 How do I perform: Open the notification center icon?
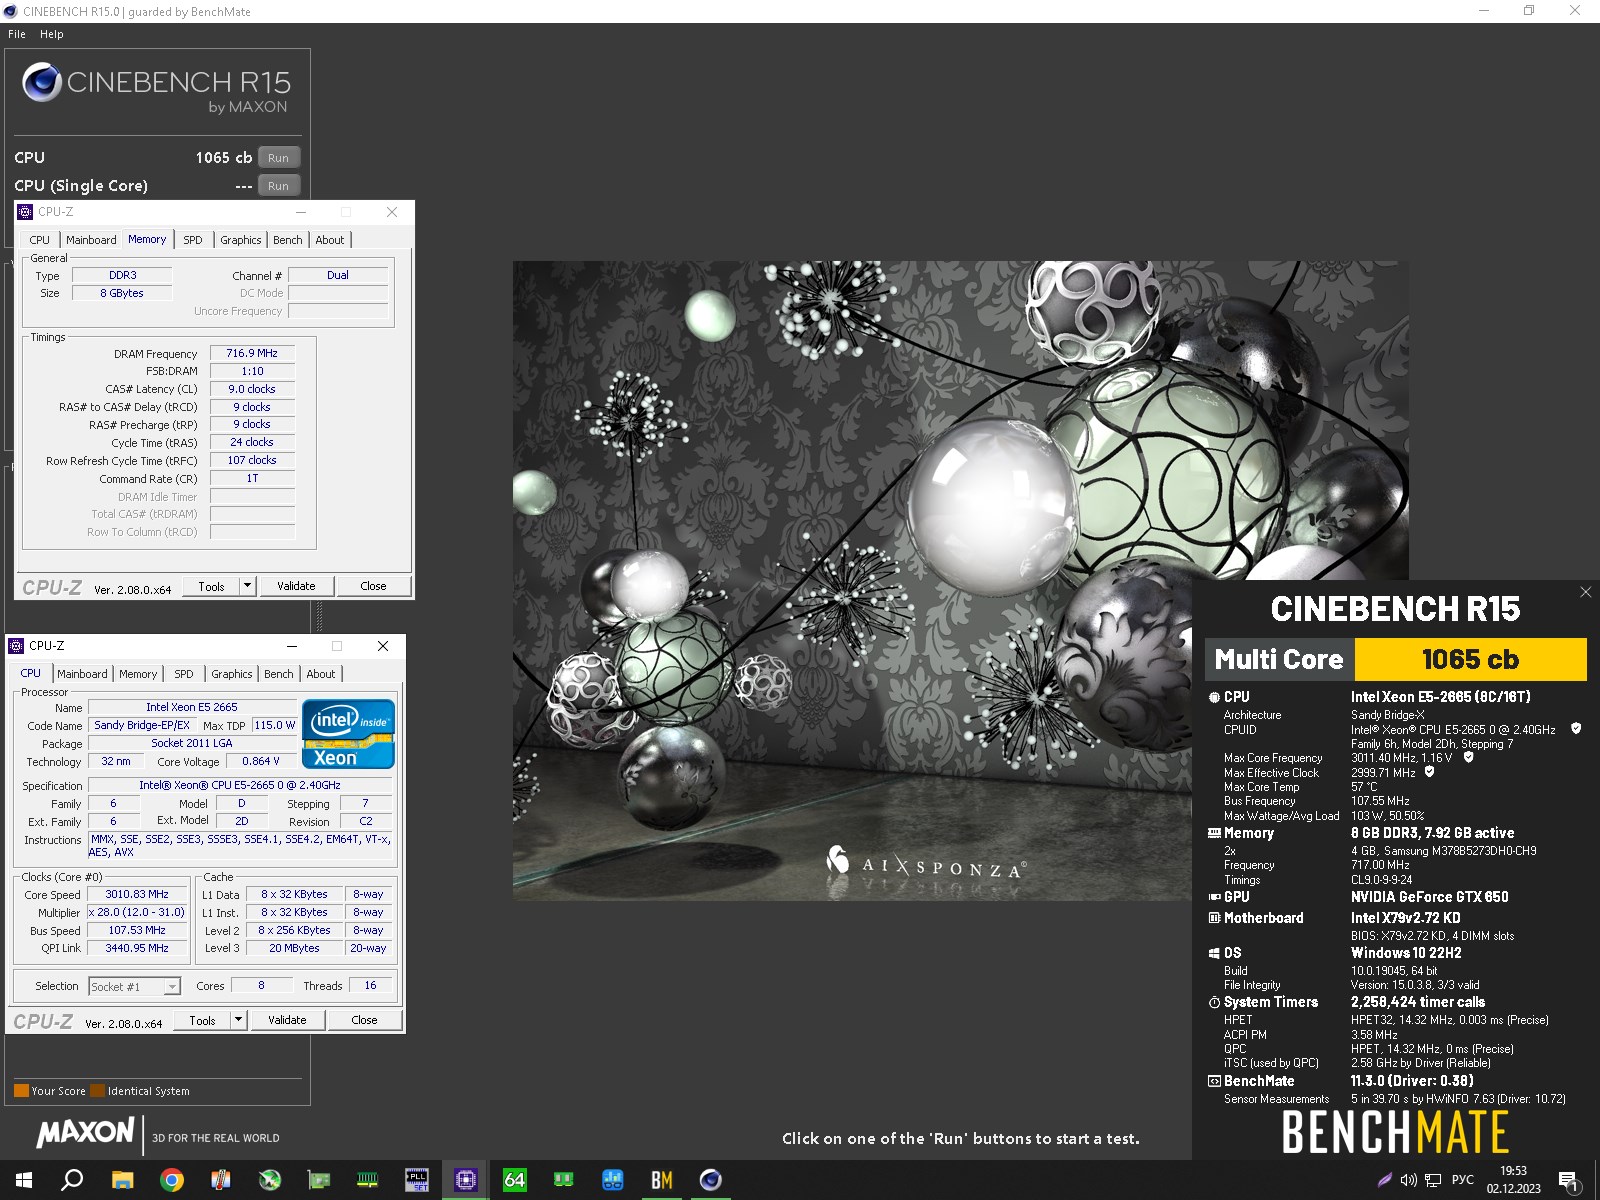click(1568, 1181)
